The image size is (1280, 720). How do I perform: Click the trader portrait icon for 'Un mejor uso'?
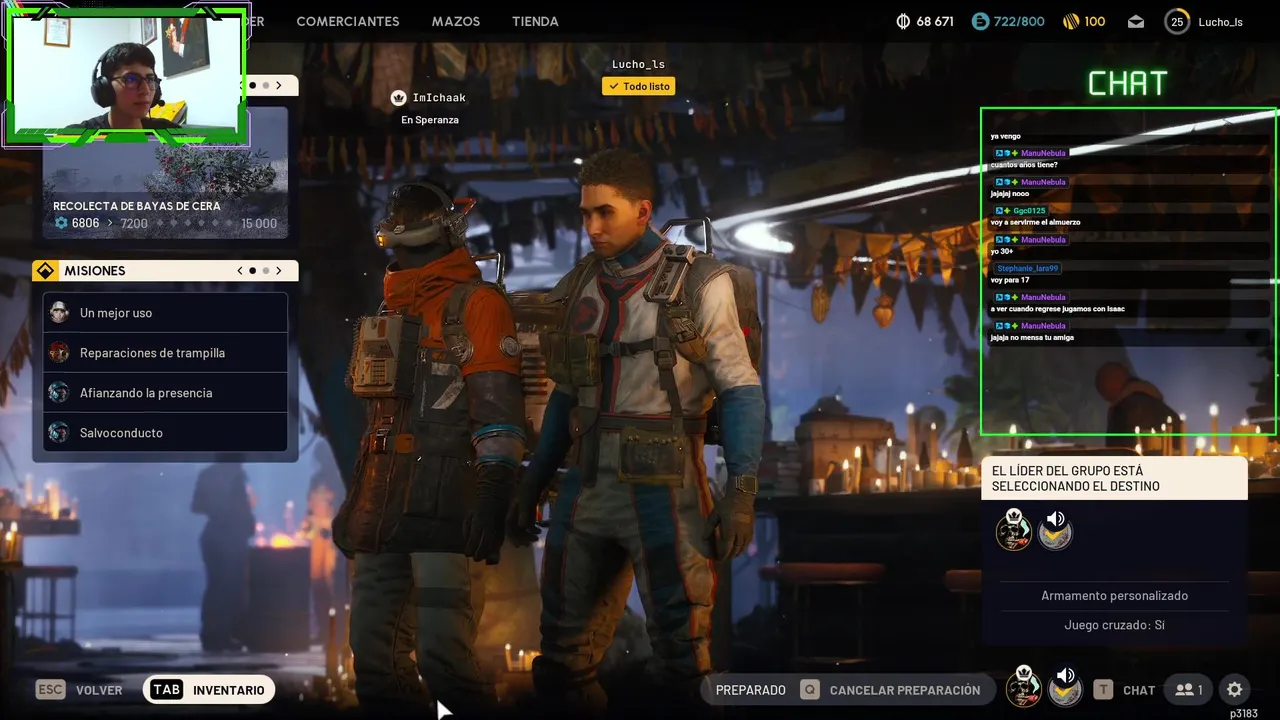pos(59,312)
